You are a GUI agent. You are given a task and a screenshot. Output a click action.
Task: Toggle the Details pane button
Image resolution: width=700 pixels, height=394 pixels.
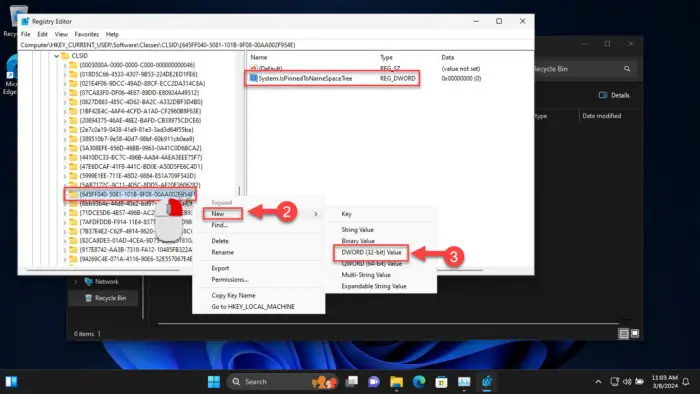coord(614,95)
